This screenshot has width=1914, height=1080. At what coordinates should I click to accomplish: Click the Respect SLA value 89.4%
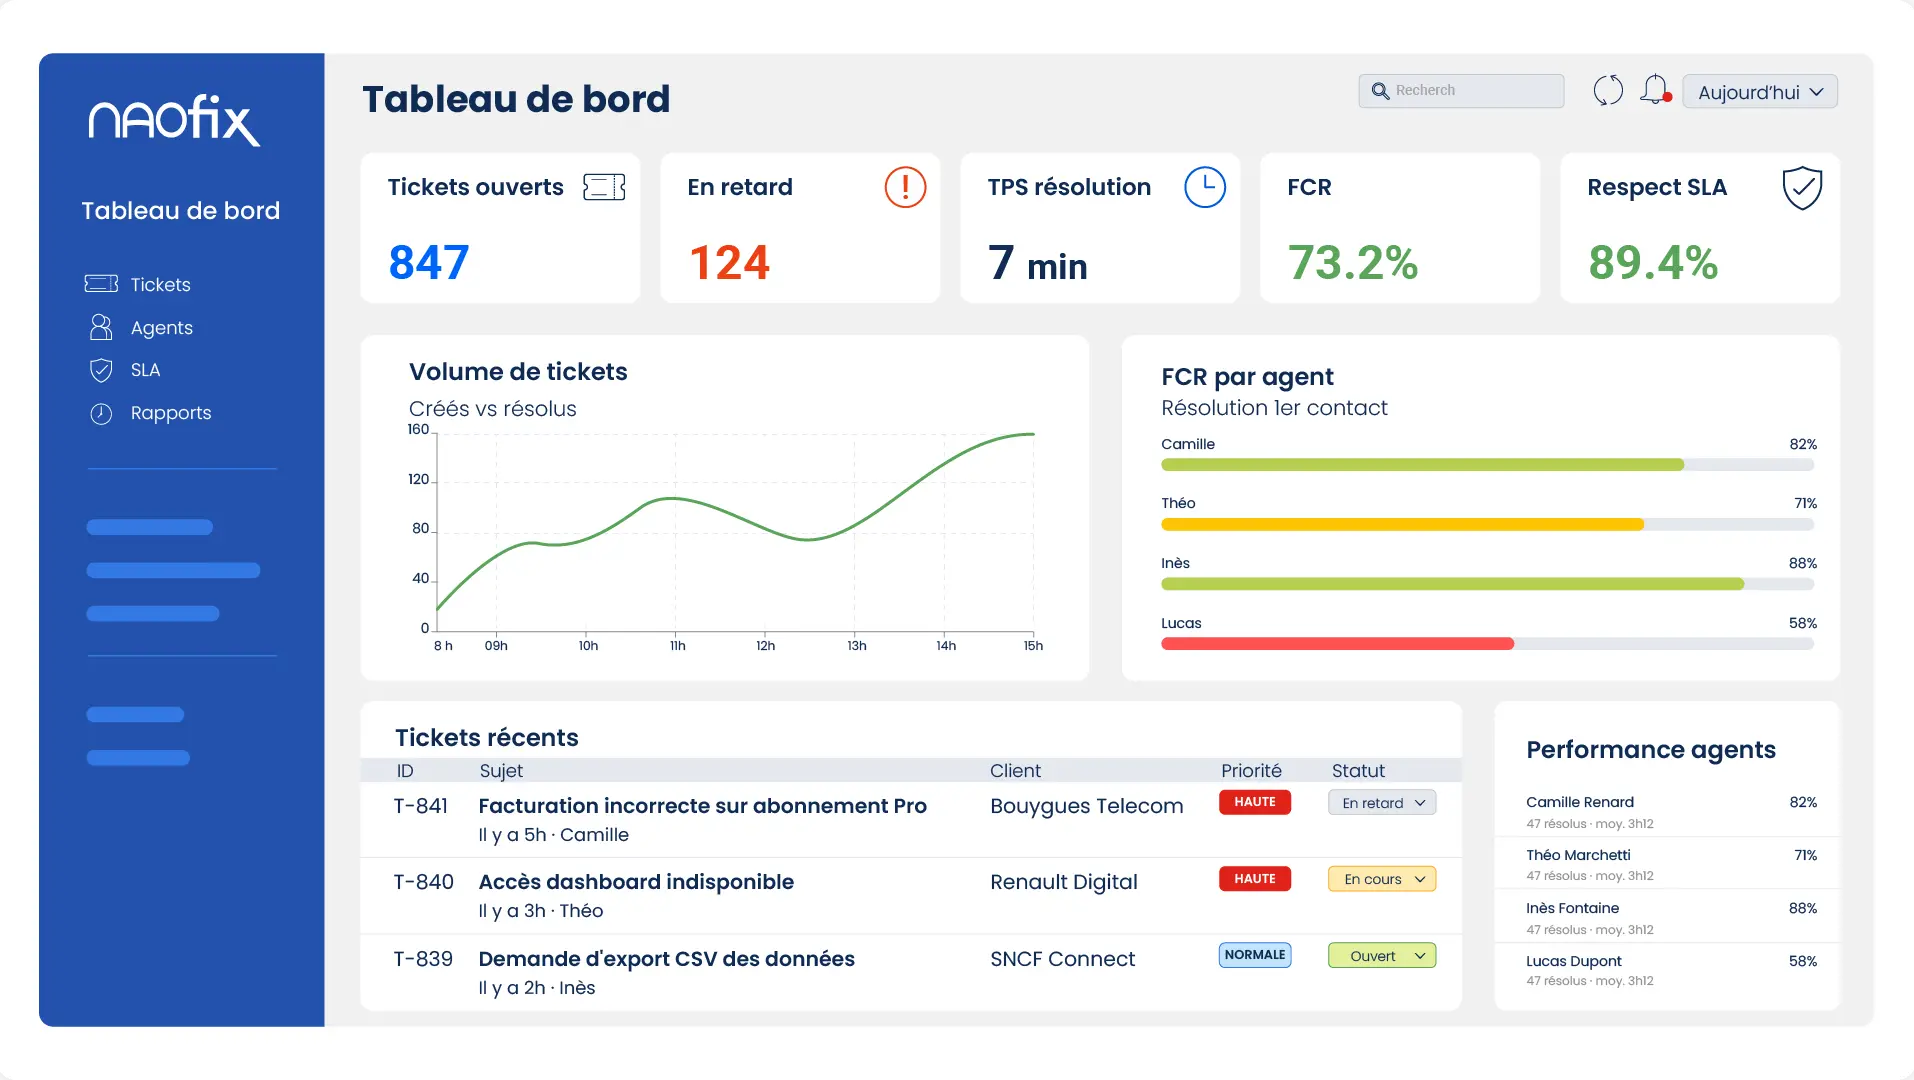[x=1652, y=263]
